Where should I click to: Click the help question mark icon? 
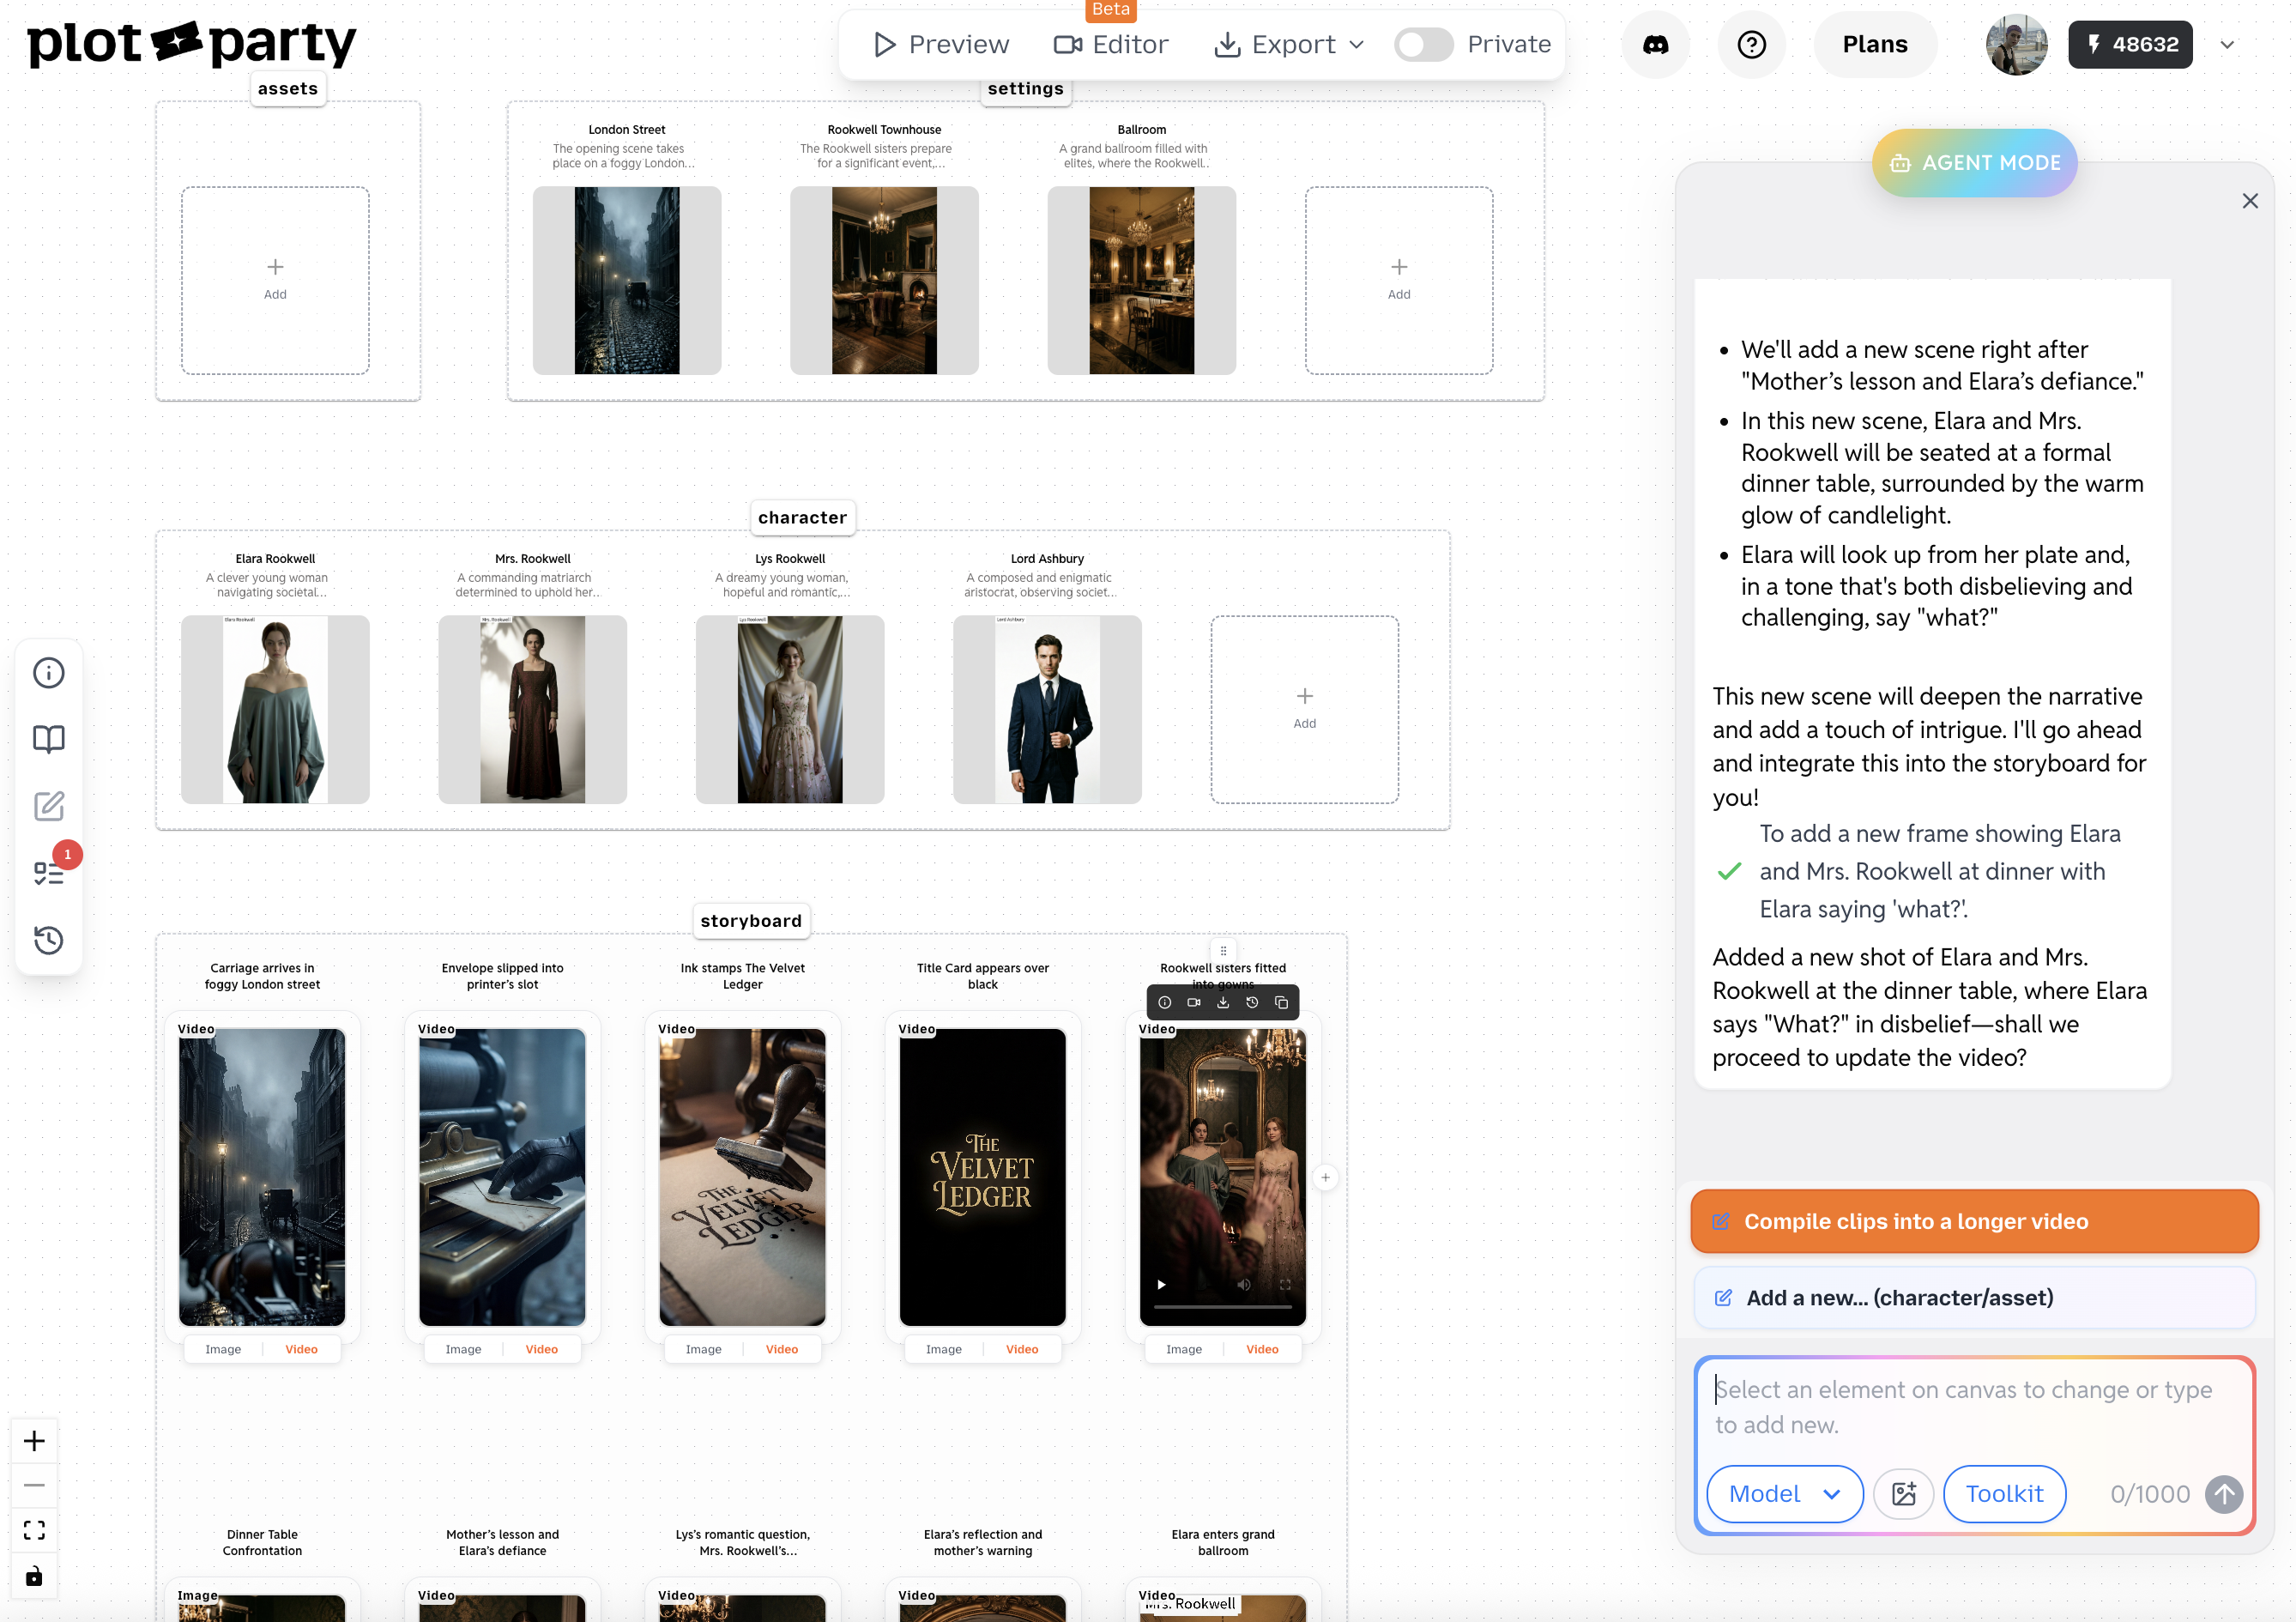click(1751, 44)
